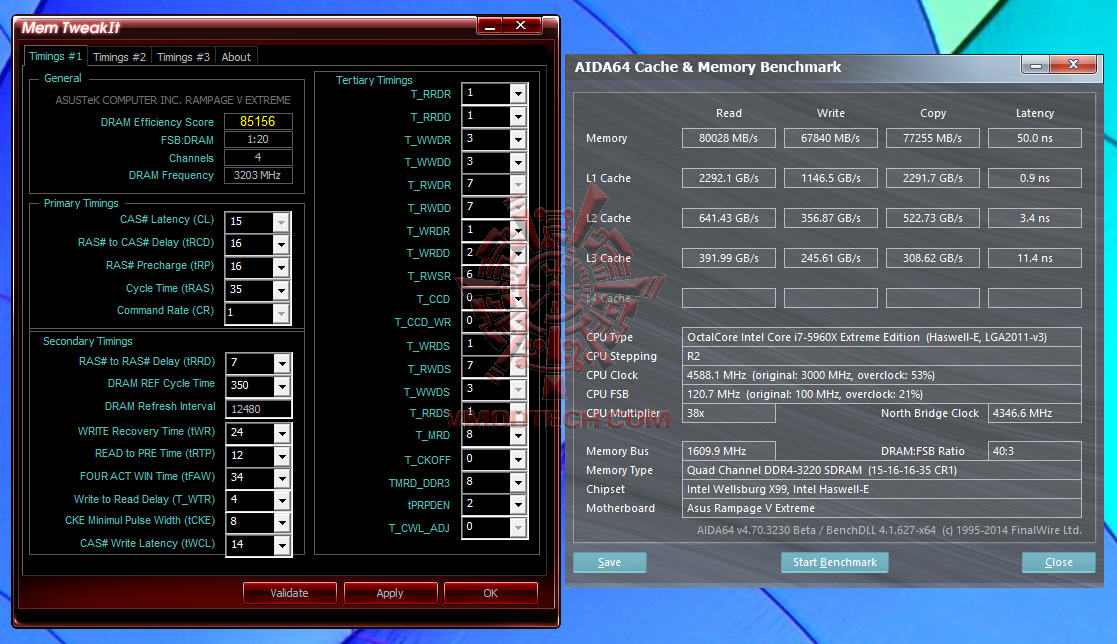
Task: Expand the T_WRDD dropdown
Action: (x=518, y=253)
